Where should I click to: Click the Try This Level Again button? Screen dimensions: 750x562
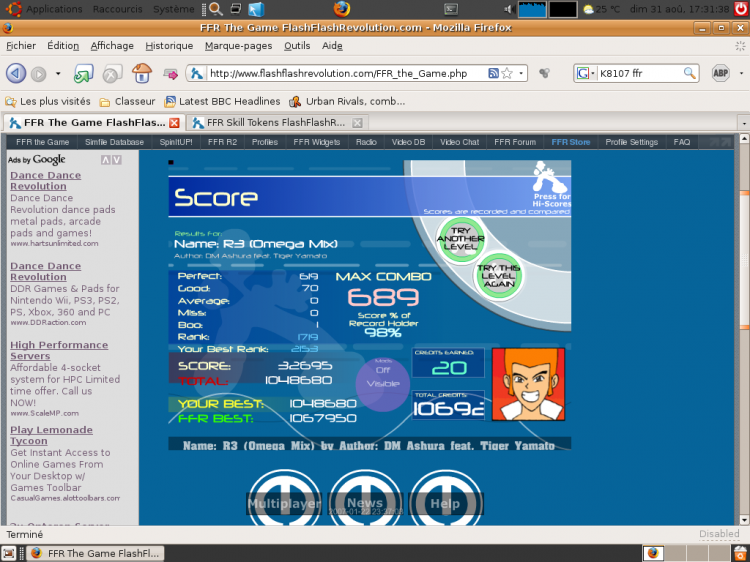[x=498, y=276]
